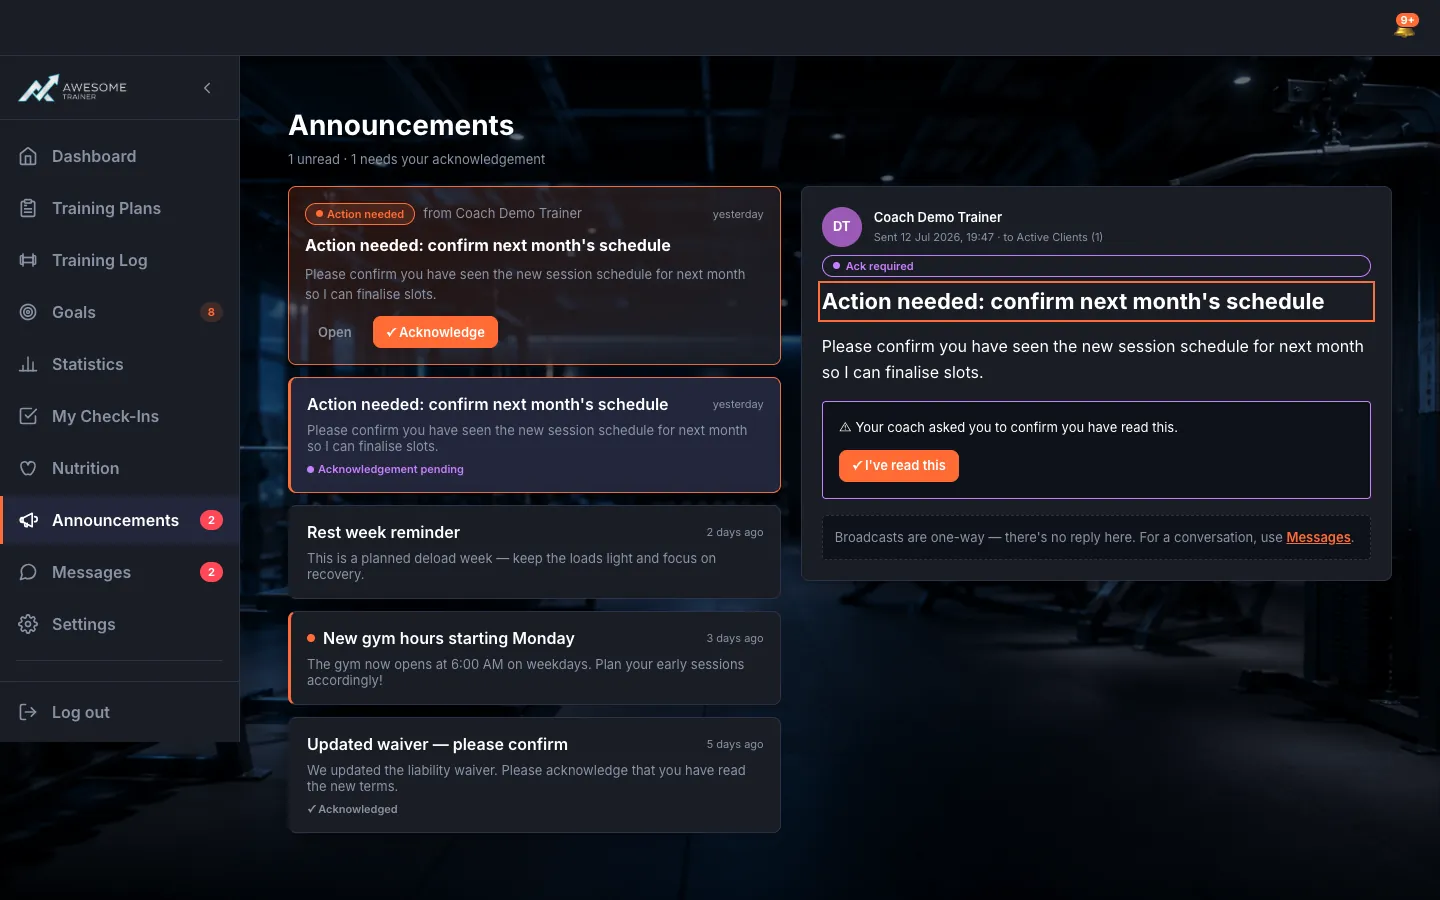Click the Goals target icon
The width and height of the screenshot is (1440, 900).
click(x=28, y=312)
